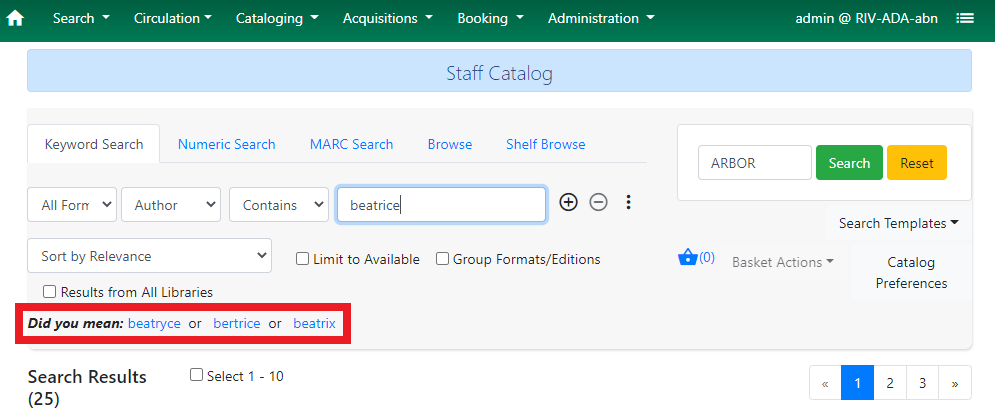Click the search term field containing beatrice
This screenshot has width=995, height=412.
coord(441,204)
